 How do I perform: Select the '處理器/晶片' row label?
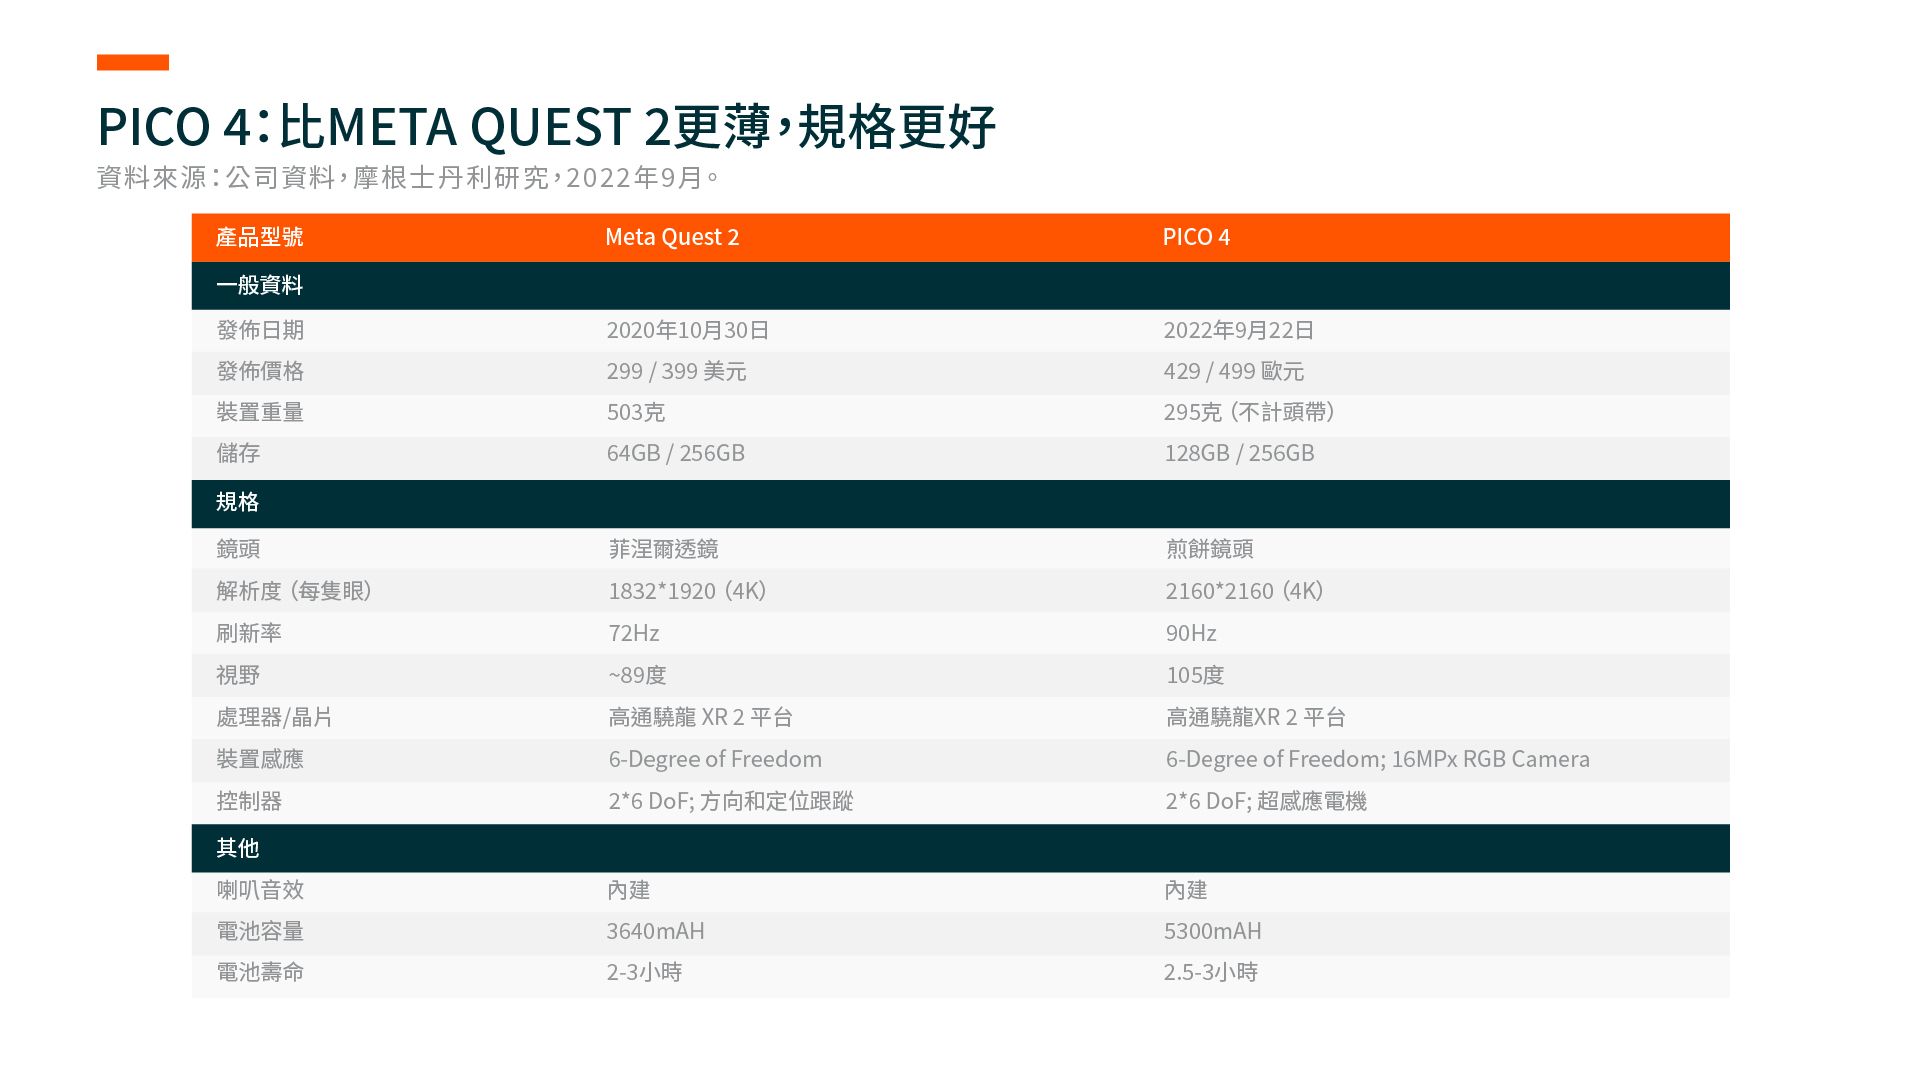click(274, 717)
